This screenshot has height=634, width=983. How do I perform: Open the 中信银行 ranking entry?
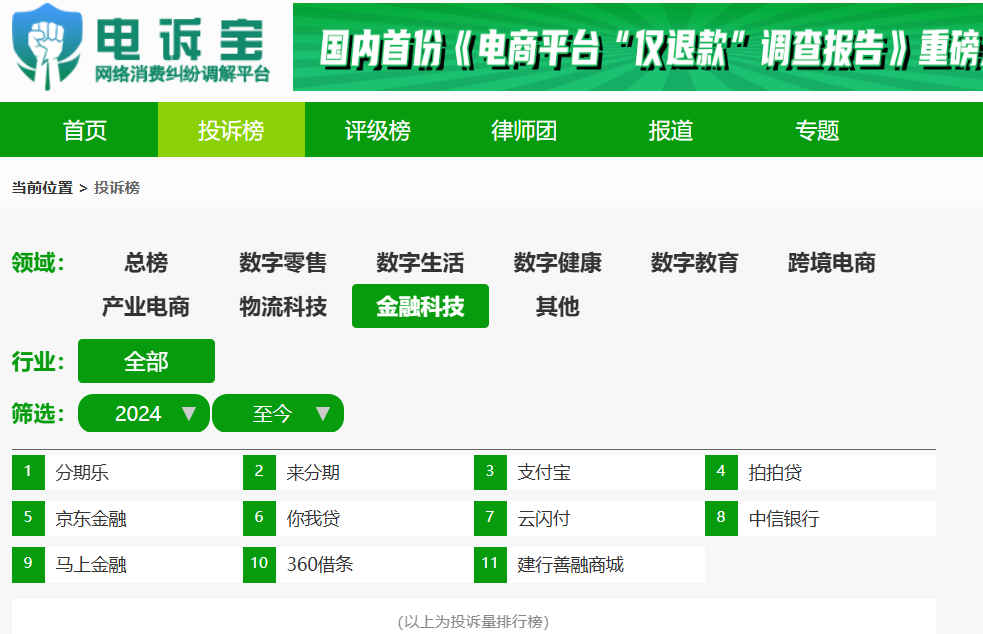(x=821, y=518)
